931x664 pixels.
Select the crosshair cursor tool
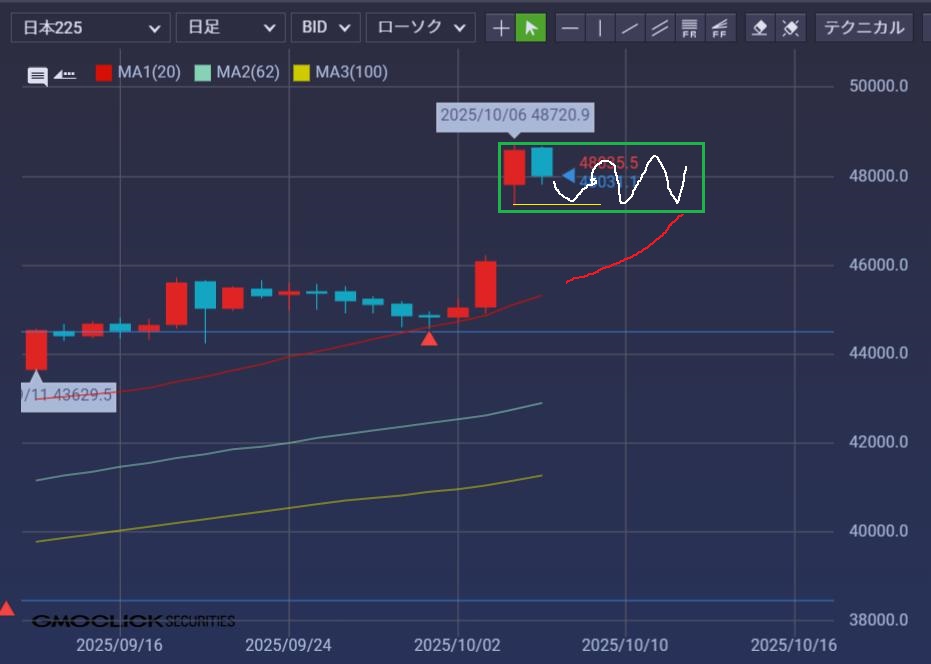501,28
